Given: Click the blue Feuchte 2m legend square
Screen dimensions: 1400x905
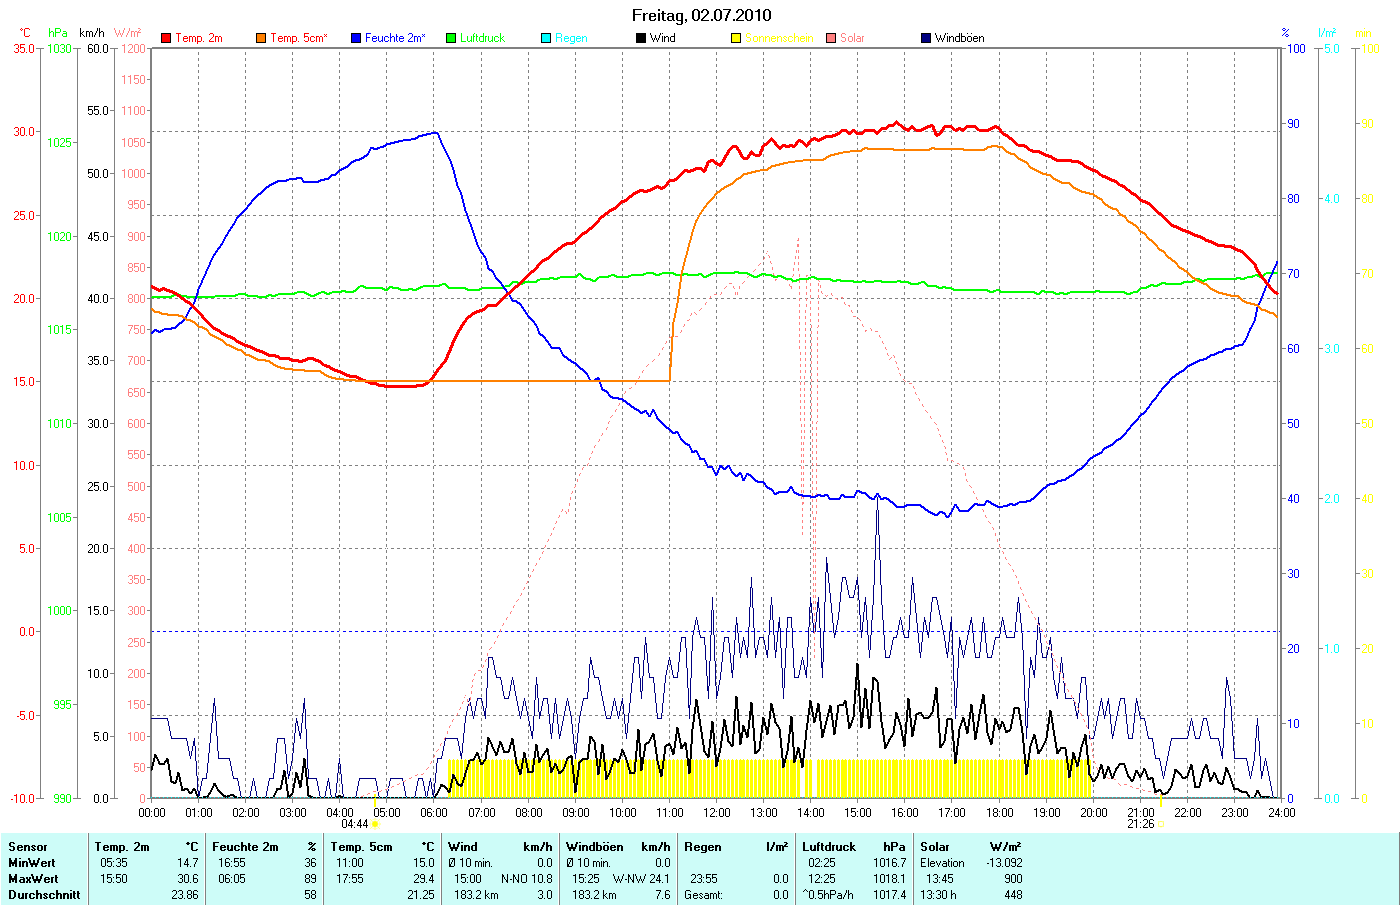Looking at the screenshot, I should pyautogui.click(x=356, y=38).
